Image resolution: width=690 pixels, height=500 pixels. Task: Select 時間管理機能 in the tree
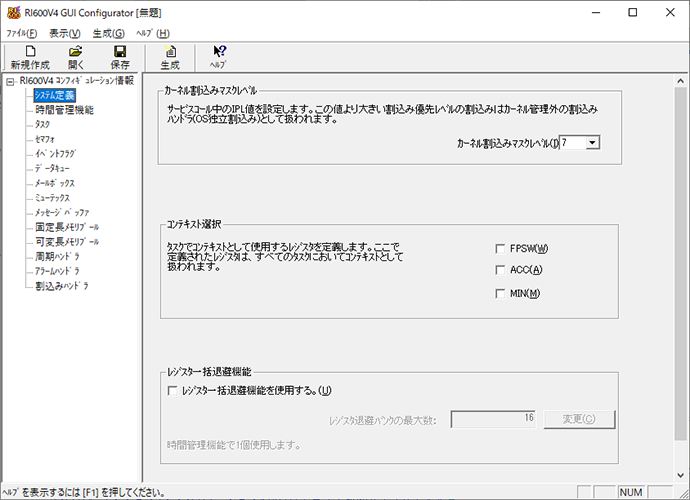click(64, 110)
